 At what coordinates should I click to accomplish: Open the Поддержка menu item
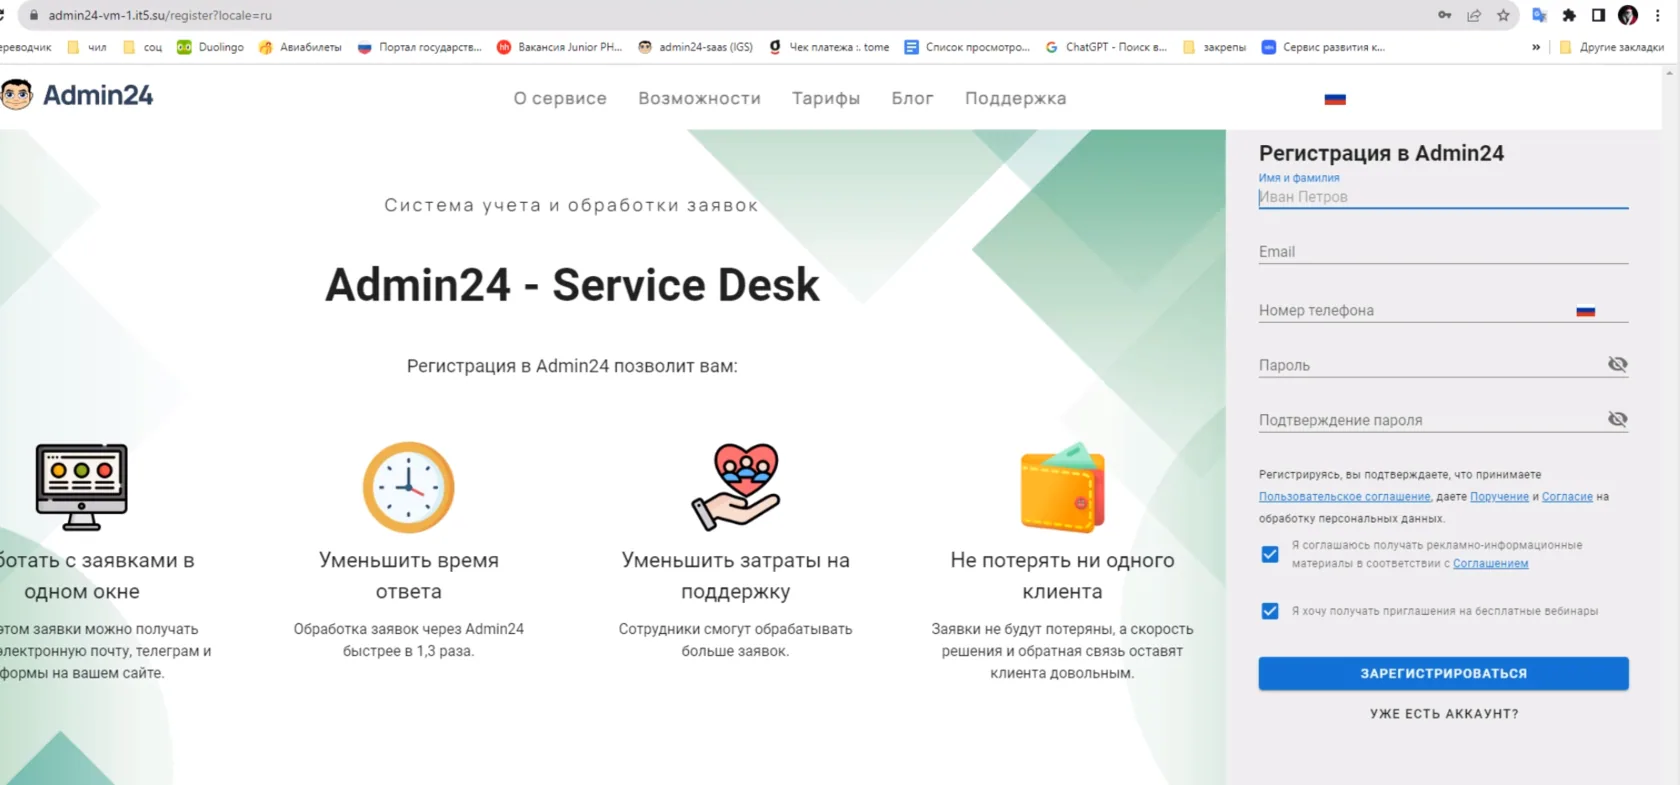[x=1015, y=98]
